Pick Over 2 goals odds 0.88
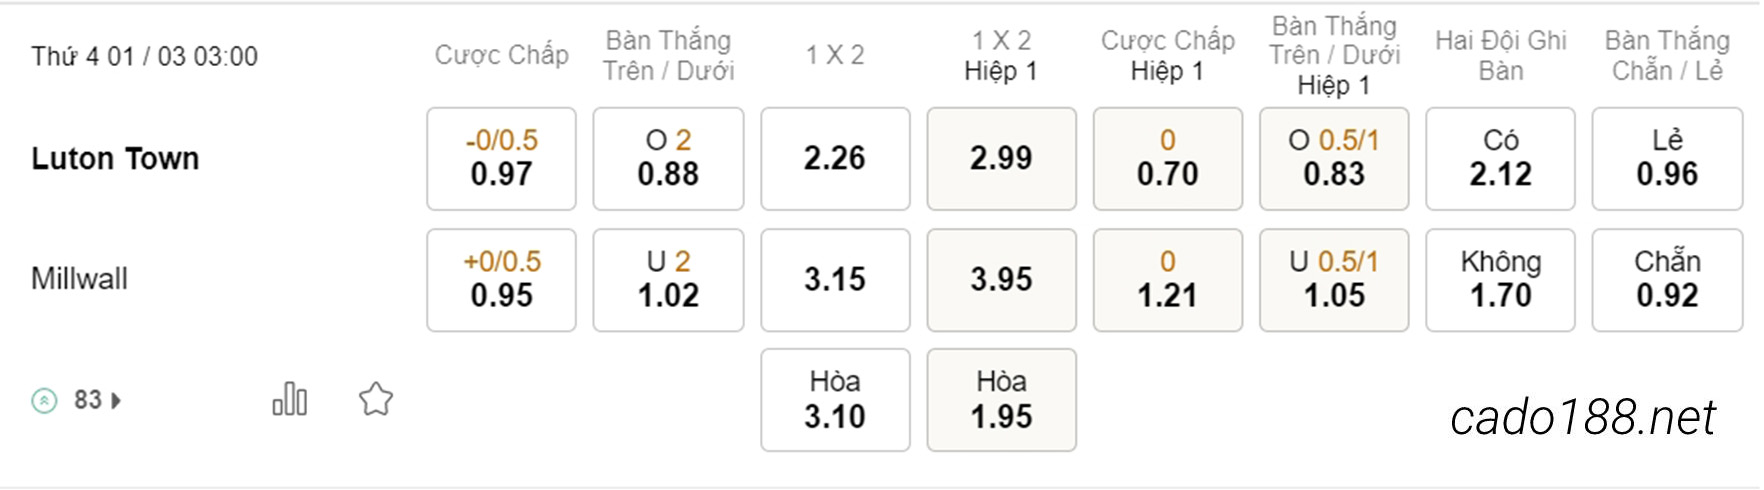 (x=668, y=158)
